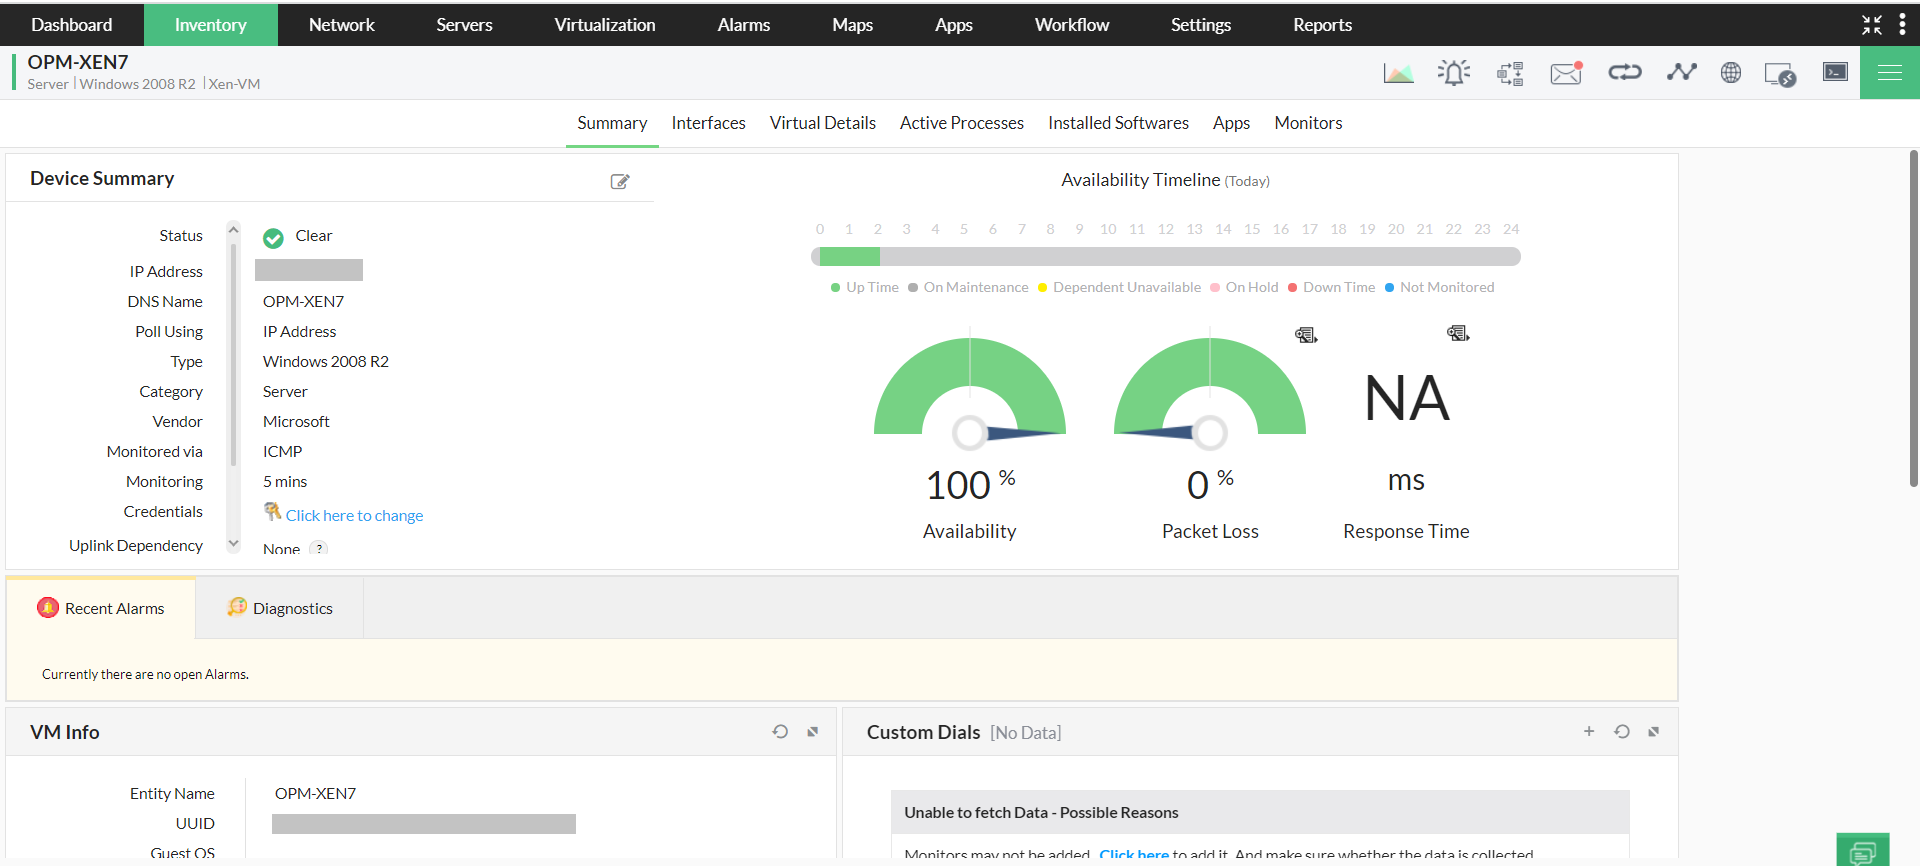The image size is (1920, 866).
Task: Open the device graphs chart icon
Action: [x=1398, y=73]
